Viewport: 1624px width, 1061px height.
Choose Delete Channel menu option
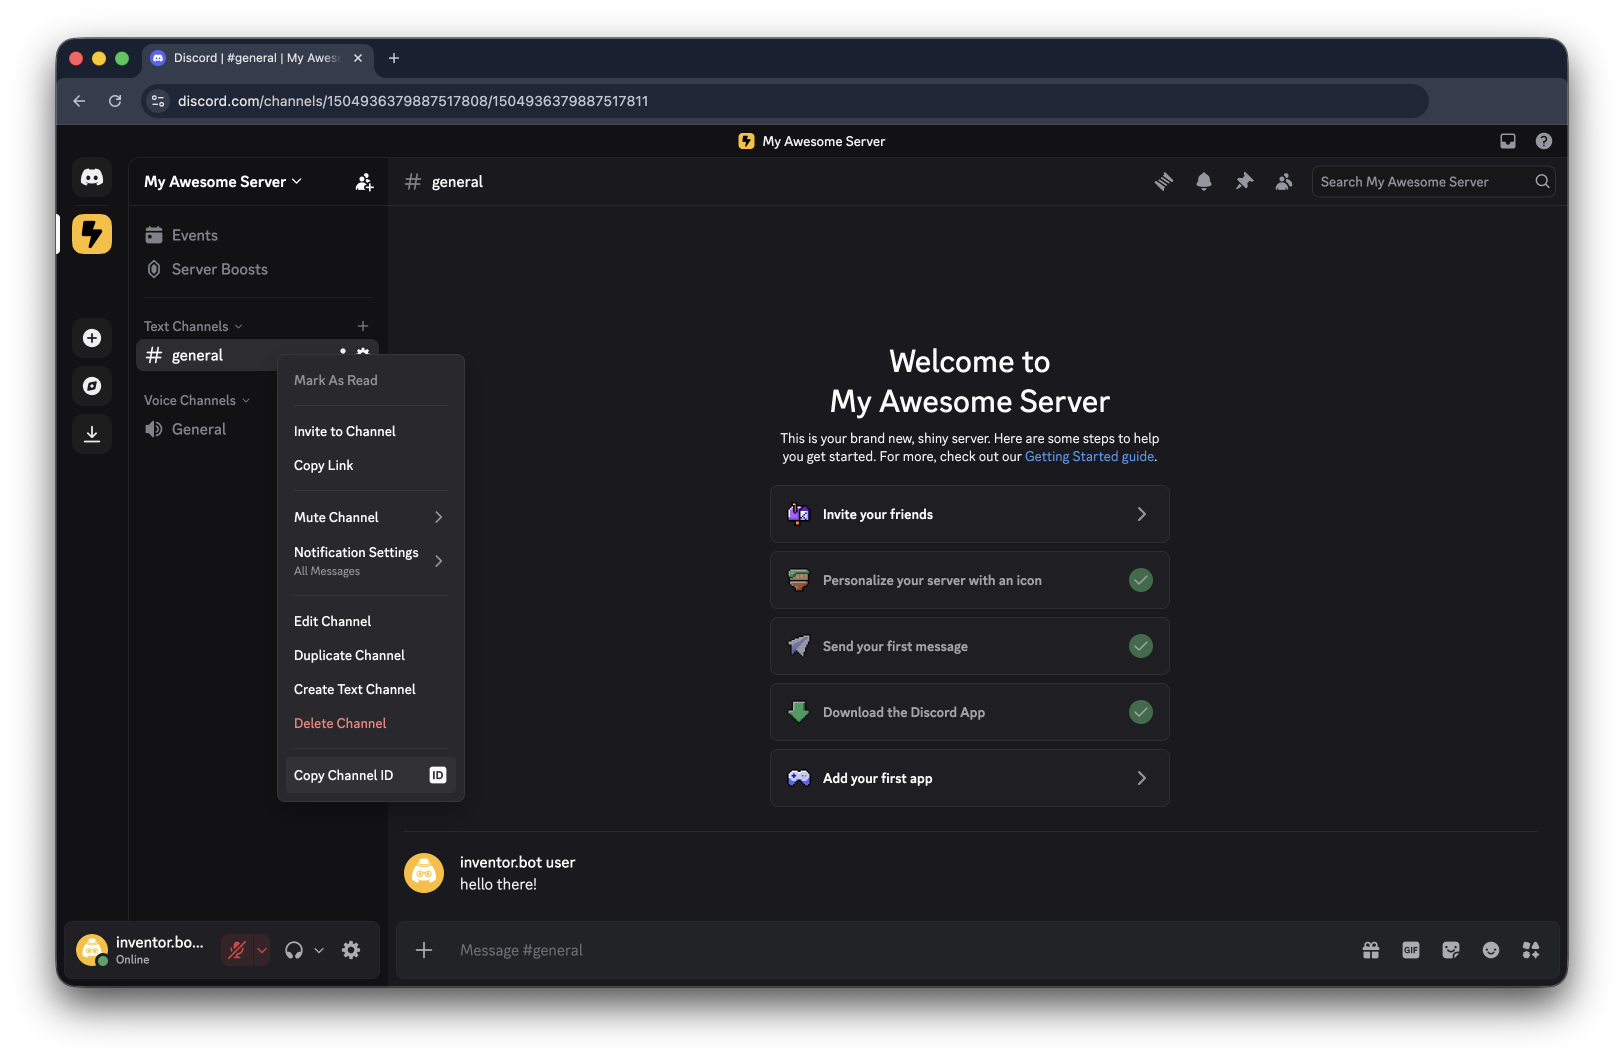click(371, 723)
